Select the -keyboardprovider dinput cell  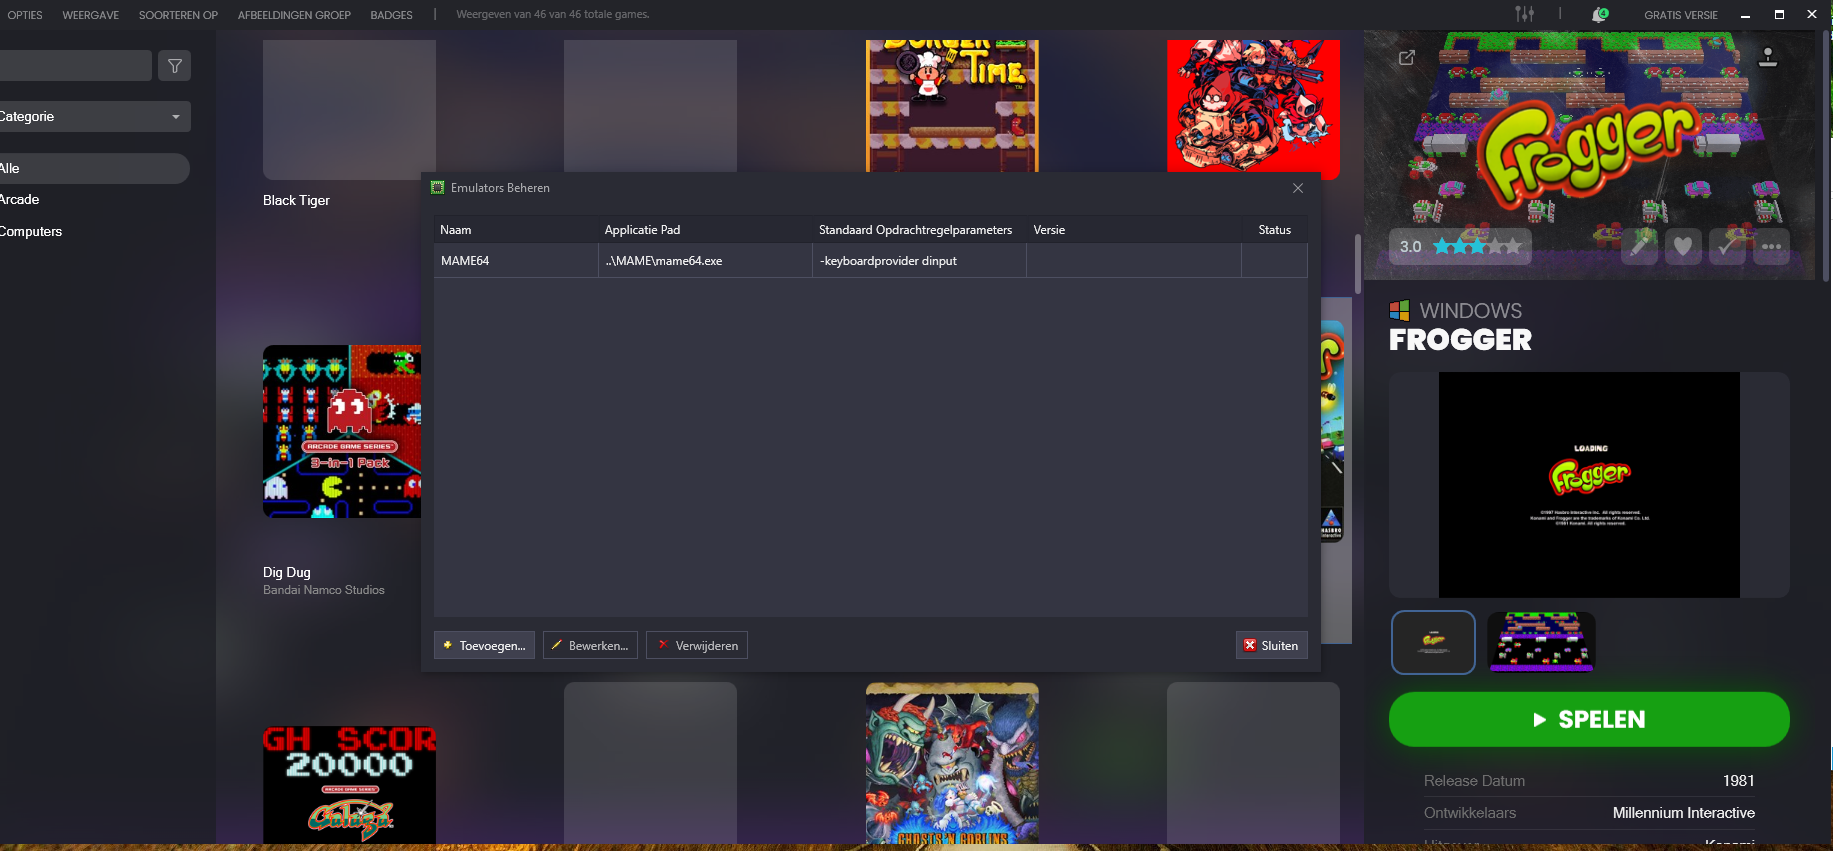coord(919,261)
